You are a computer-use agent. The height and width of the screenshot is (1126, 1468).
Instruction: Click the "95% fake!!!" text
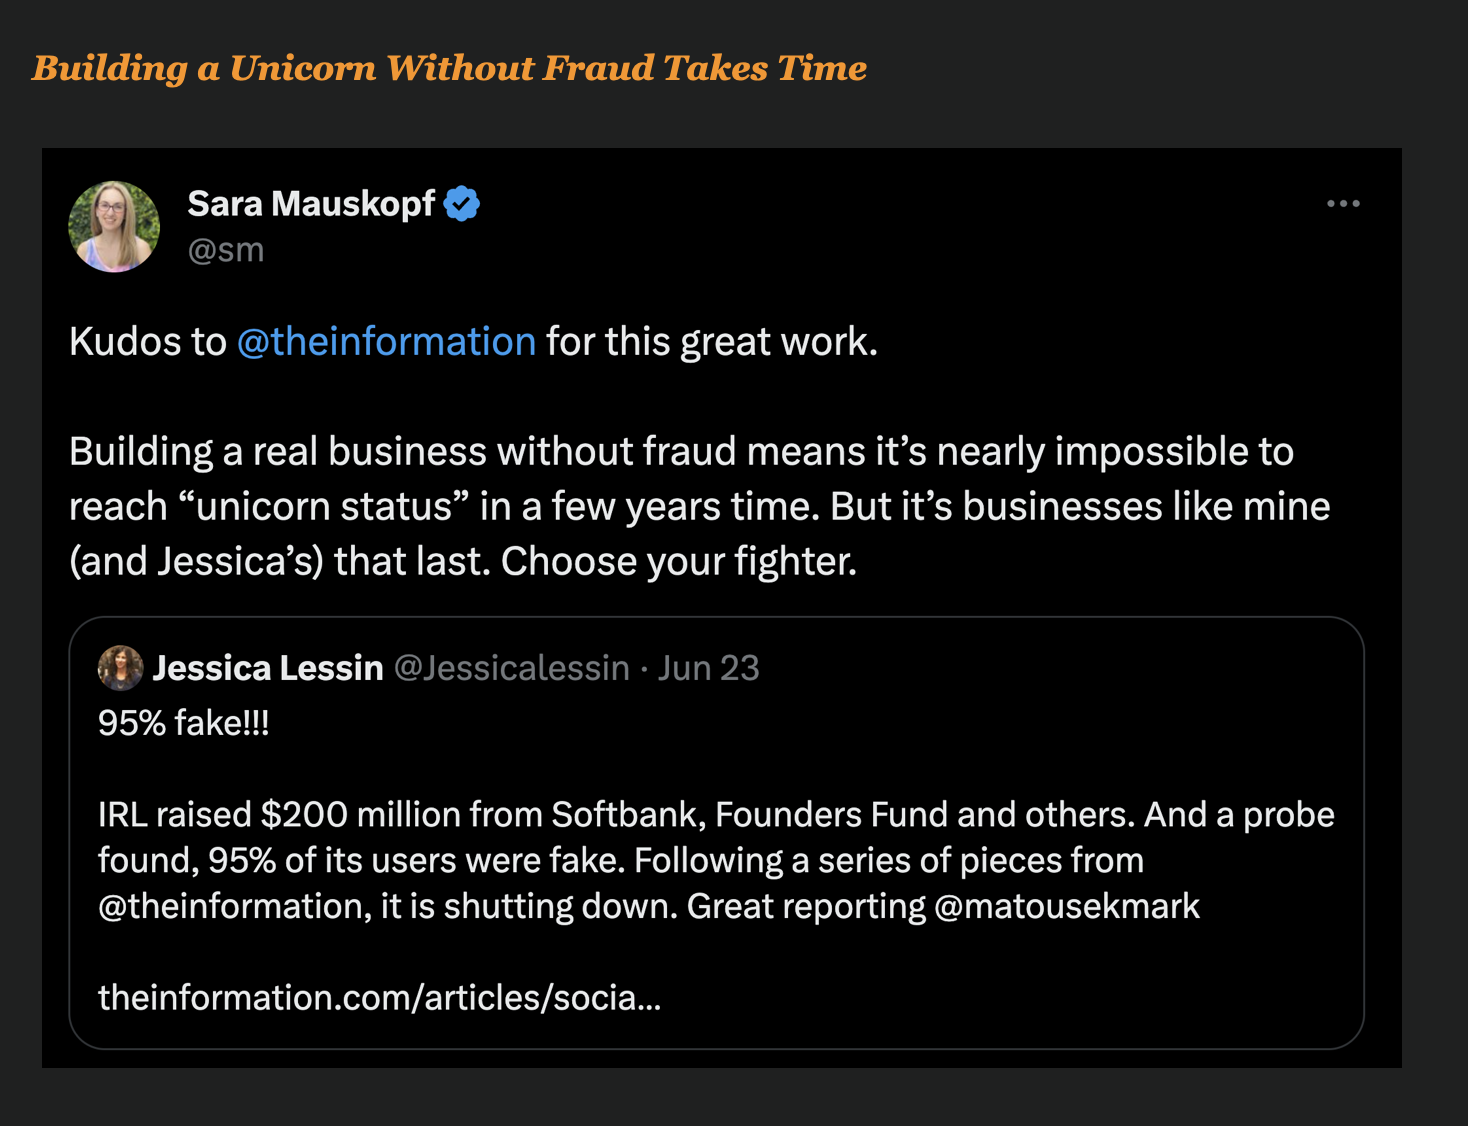(x=184, y=723)
